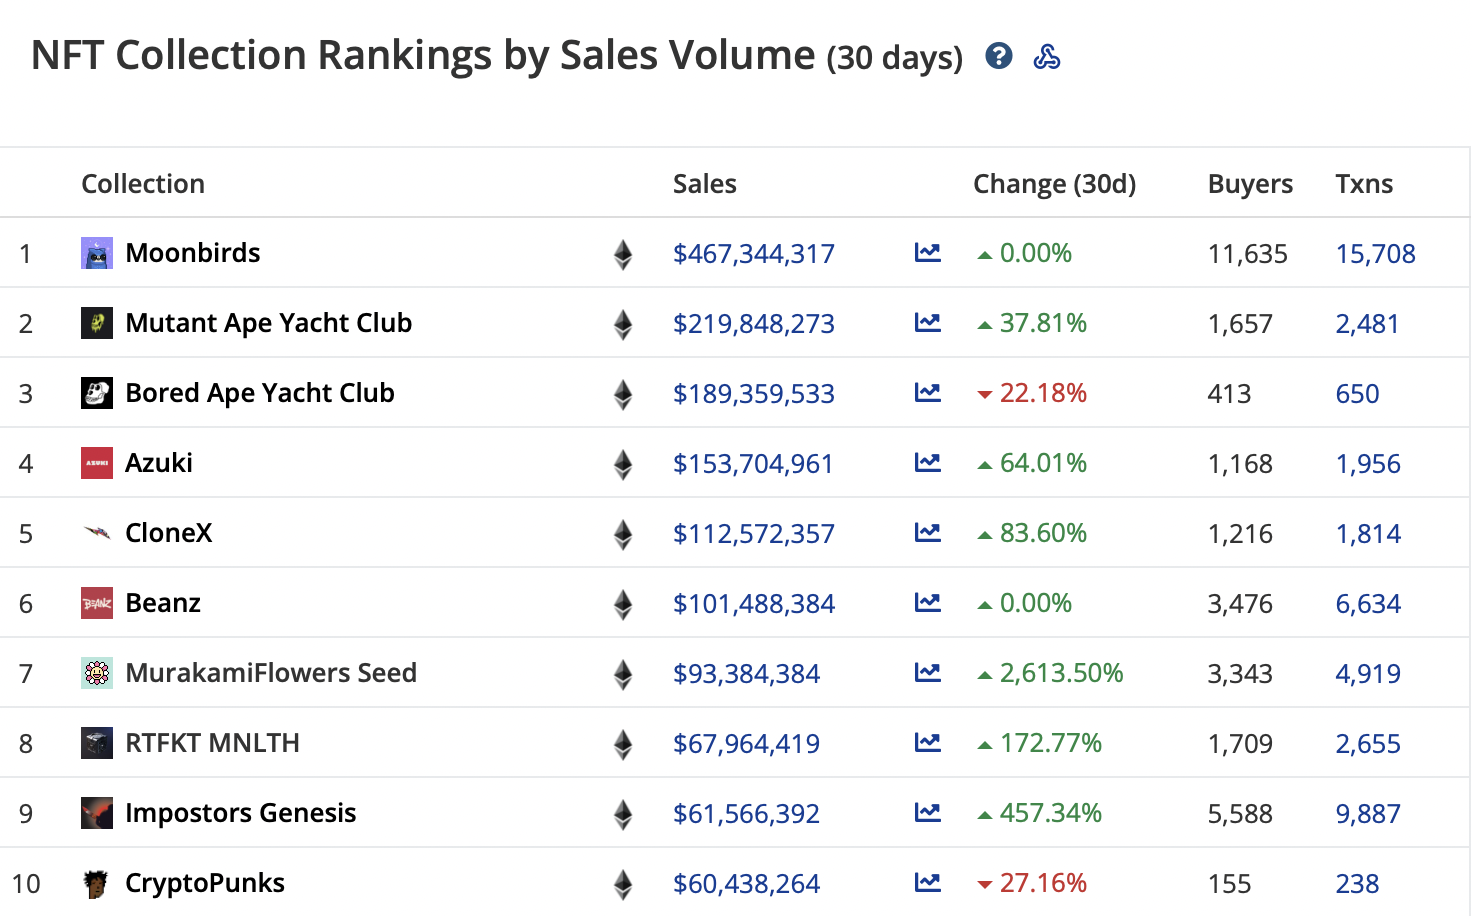Click the Ethereum icon in the MurakamiFlowers row
This screenshot has height=916, width=1472.
click(623, 675)
